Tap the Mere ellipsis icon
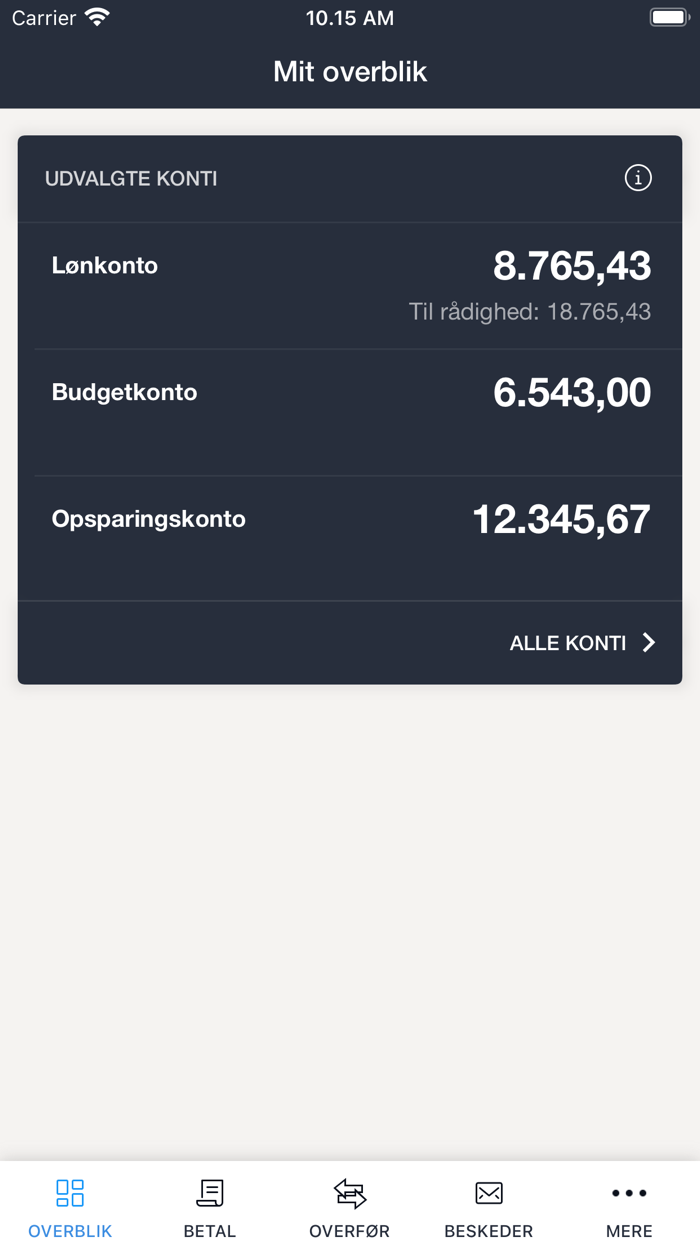Image resolution: width=700 pixels, height=1244 pixels. 628,1192
